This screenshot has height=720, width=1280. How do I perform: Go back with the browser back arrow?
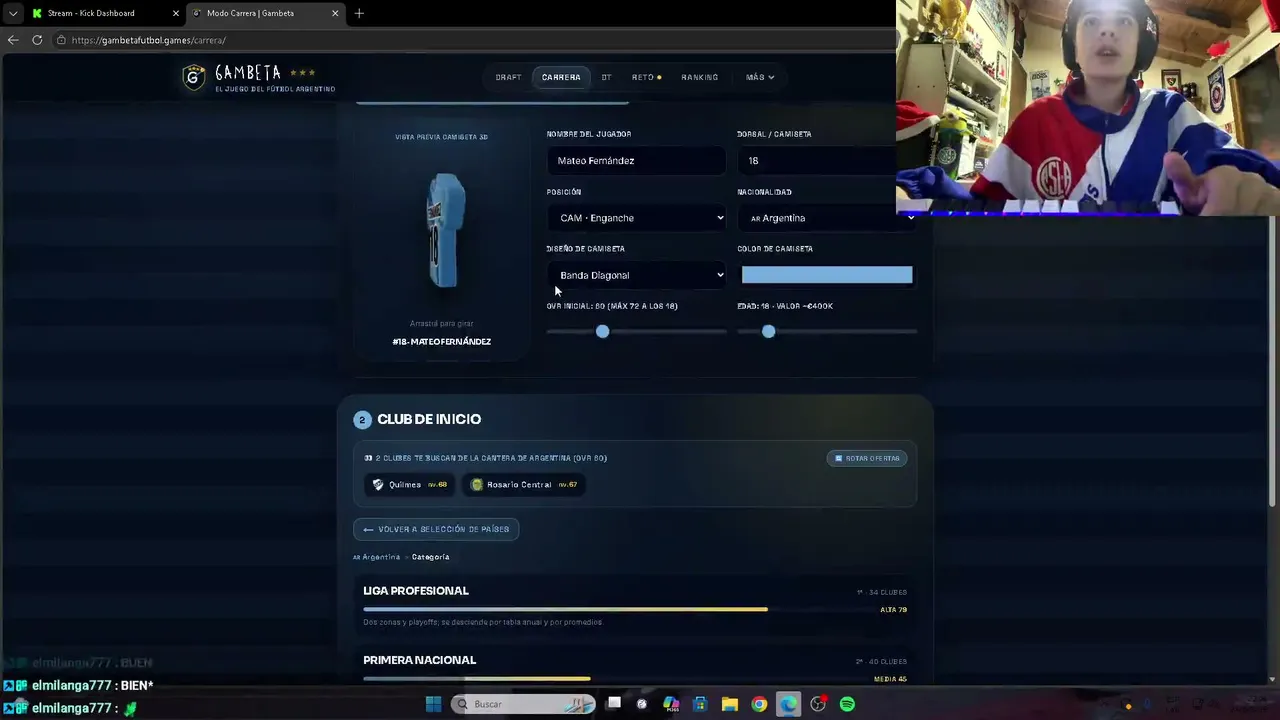click(13, 40)
